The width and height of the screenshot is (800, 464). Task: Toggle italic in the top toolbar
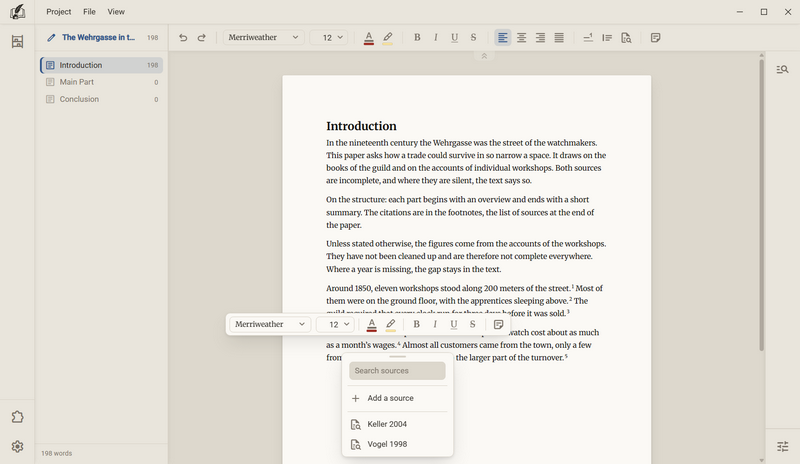point(436,38)
